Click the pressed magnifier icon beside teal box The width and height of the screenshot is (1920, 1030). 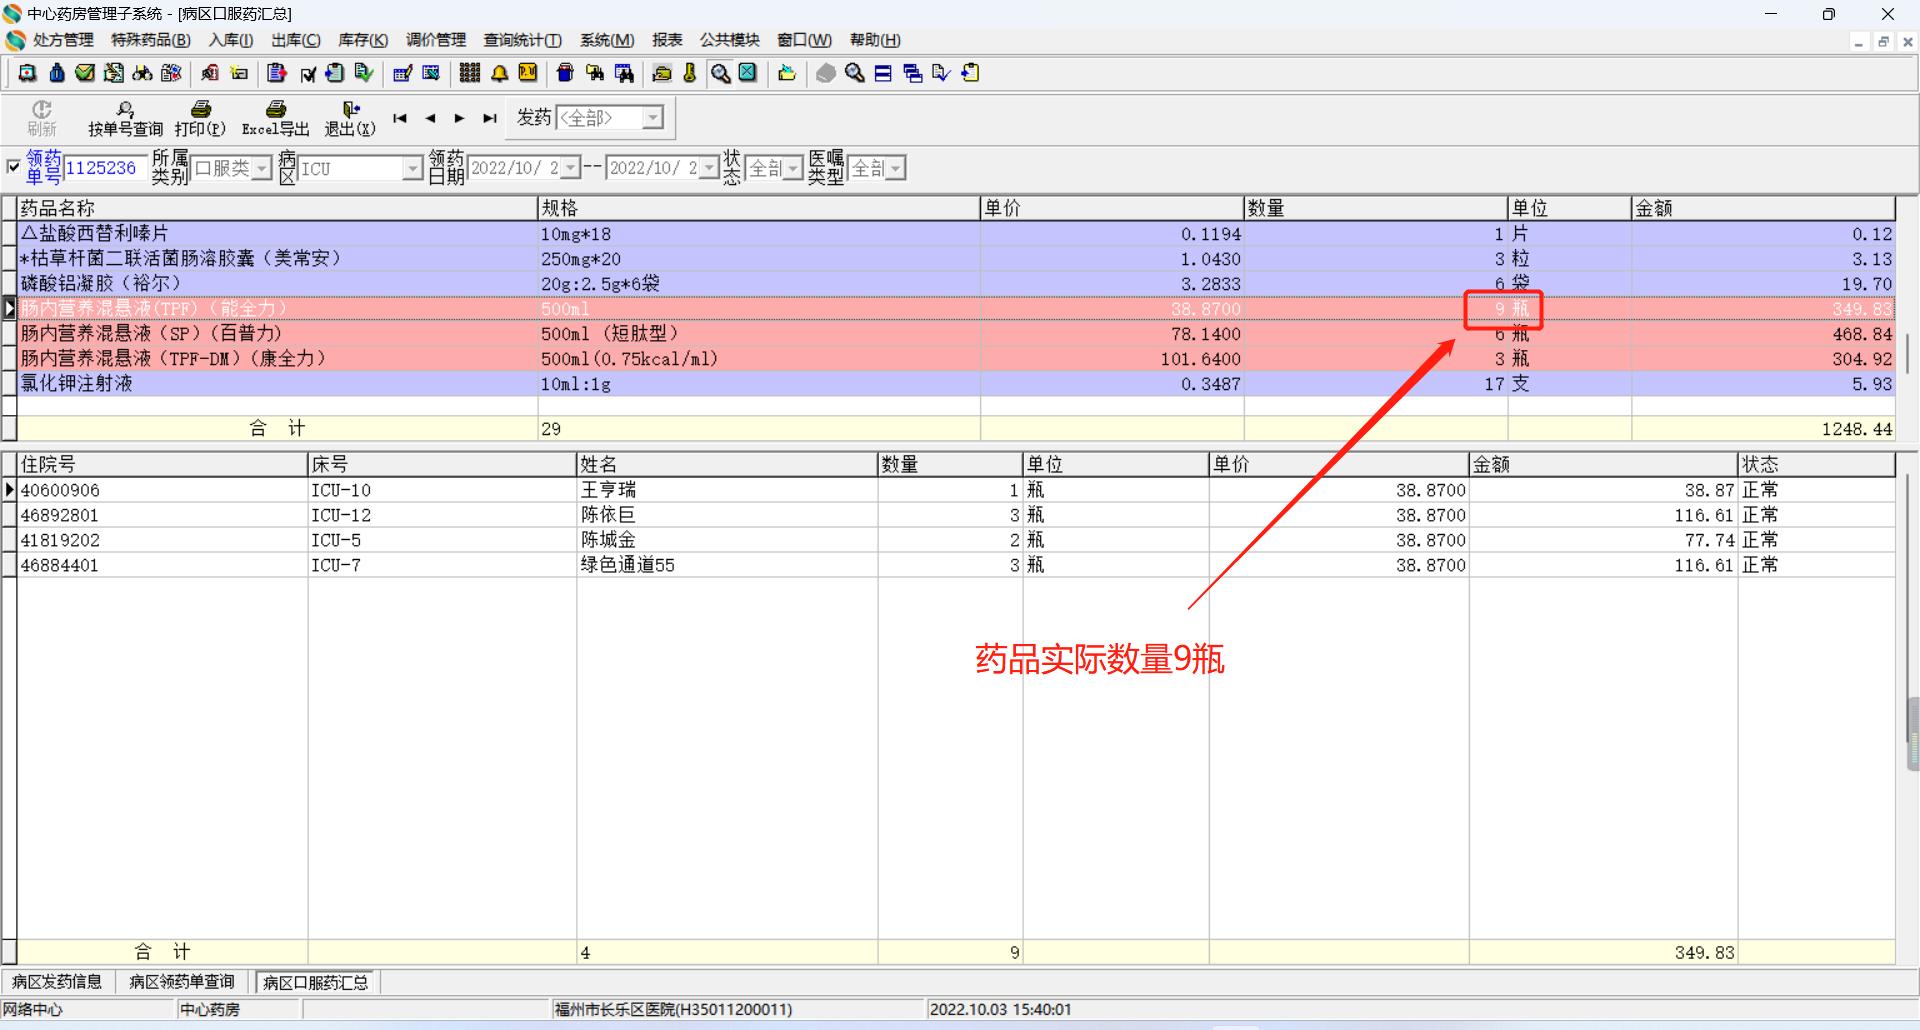click(x=720, y=73)
